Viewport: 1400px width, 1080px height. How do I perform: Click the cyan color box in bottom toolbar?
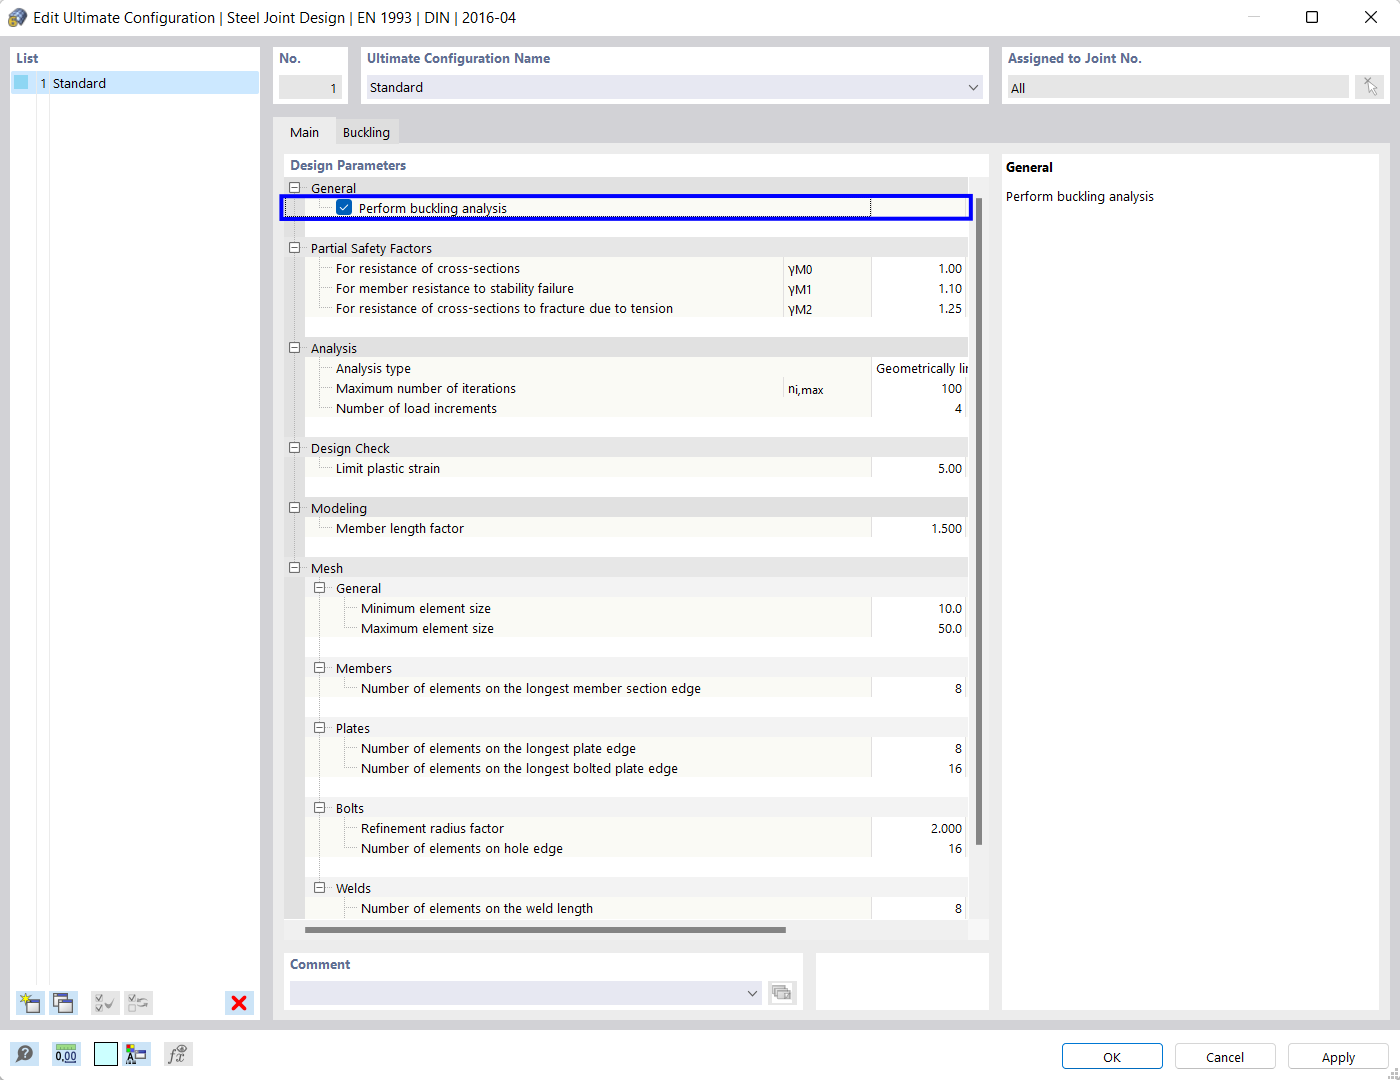105,1053
